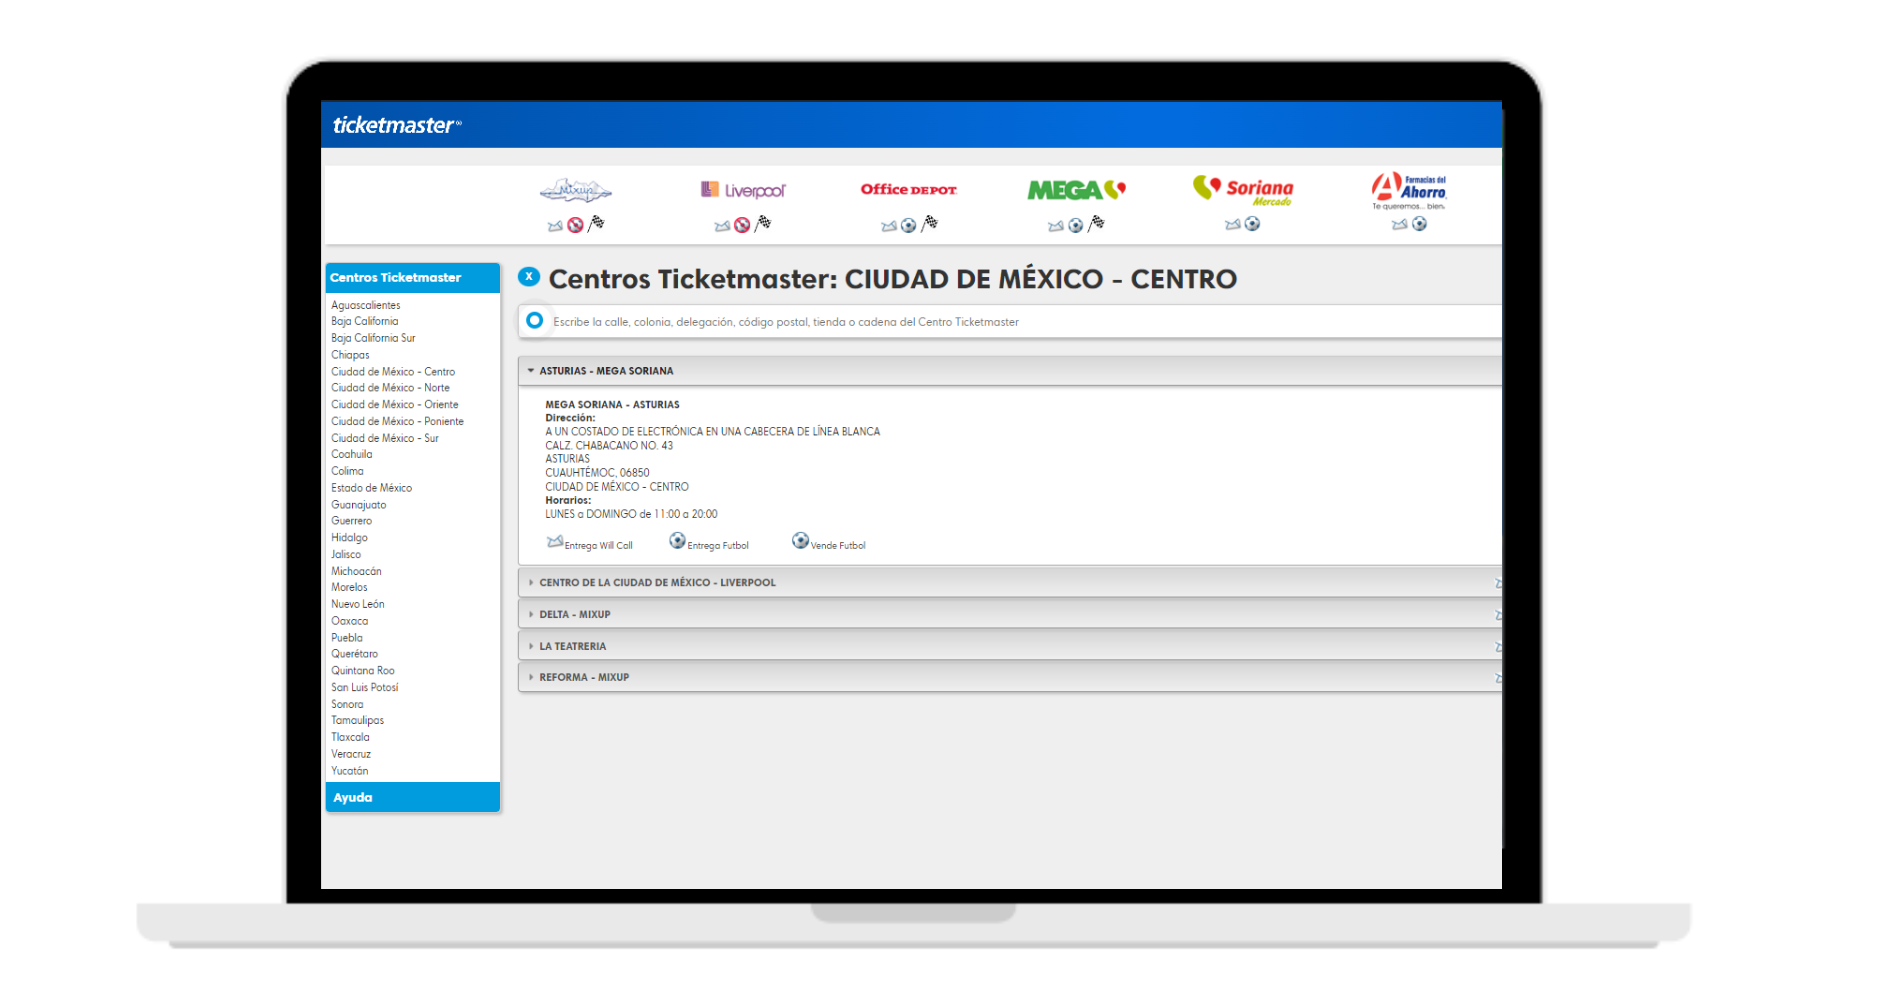Expand CENTRO DE LA CIUDAD DE MÉXICO - LIVERPOOL
This screenshot has height=1000, width=1878.
(x=1010, y=582)
